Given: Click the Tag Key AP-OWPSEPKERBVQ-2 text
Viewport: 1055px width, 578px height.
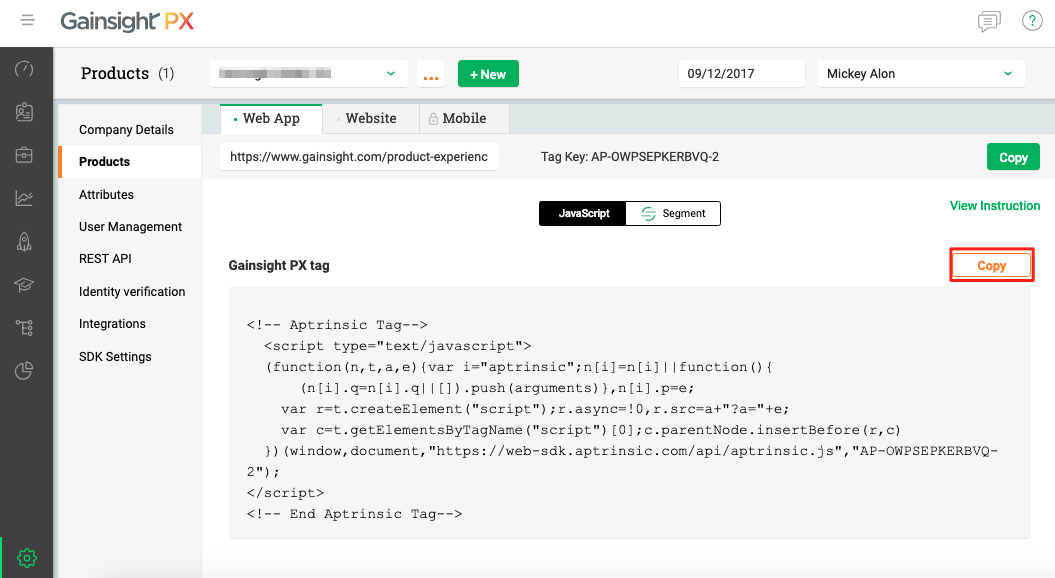Looking at the screenshot, I should [630, 157].
